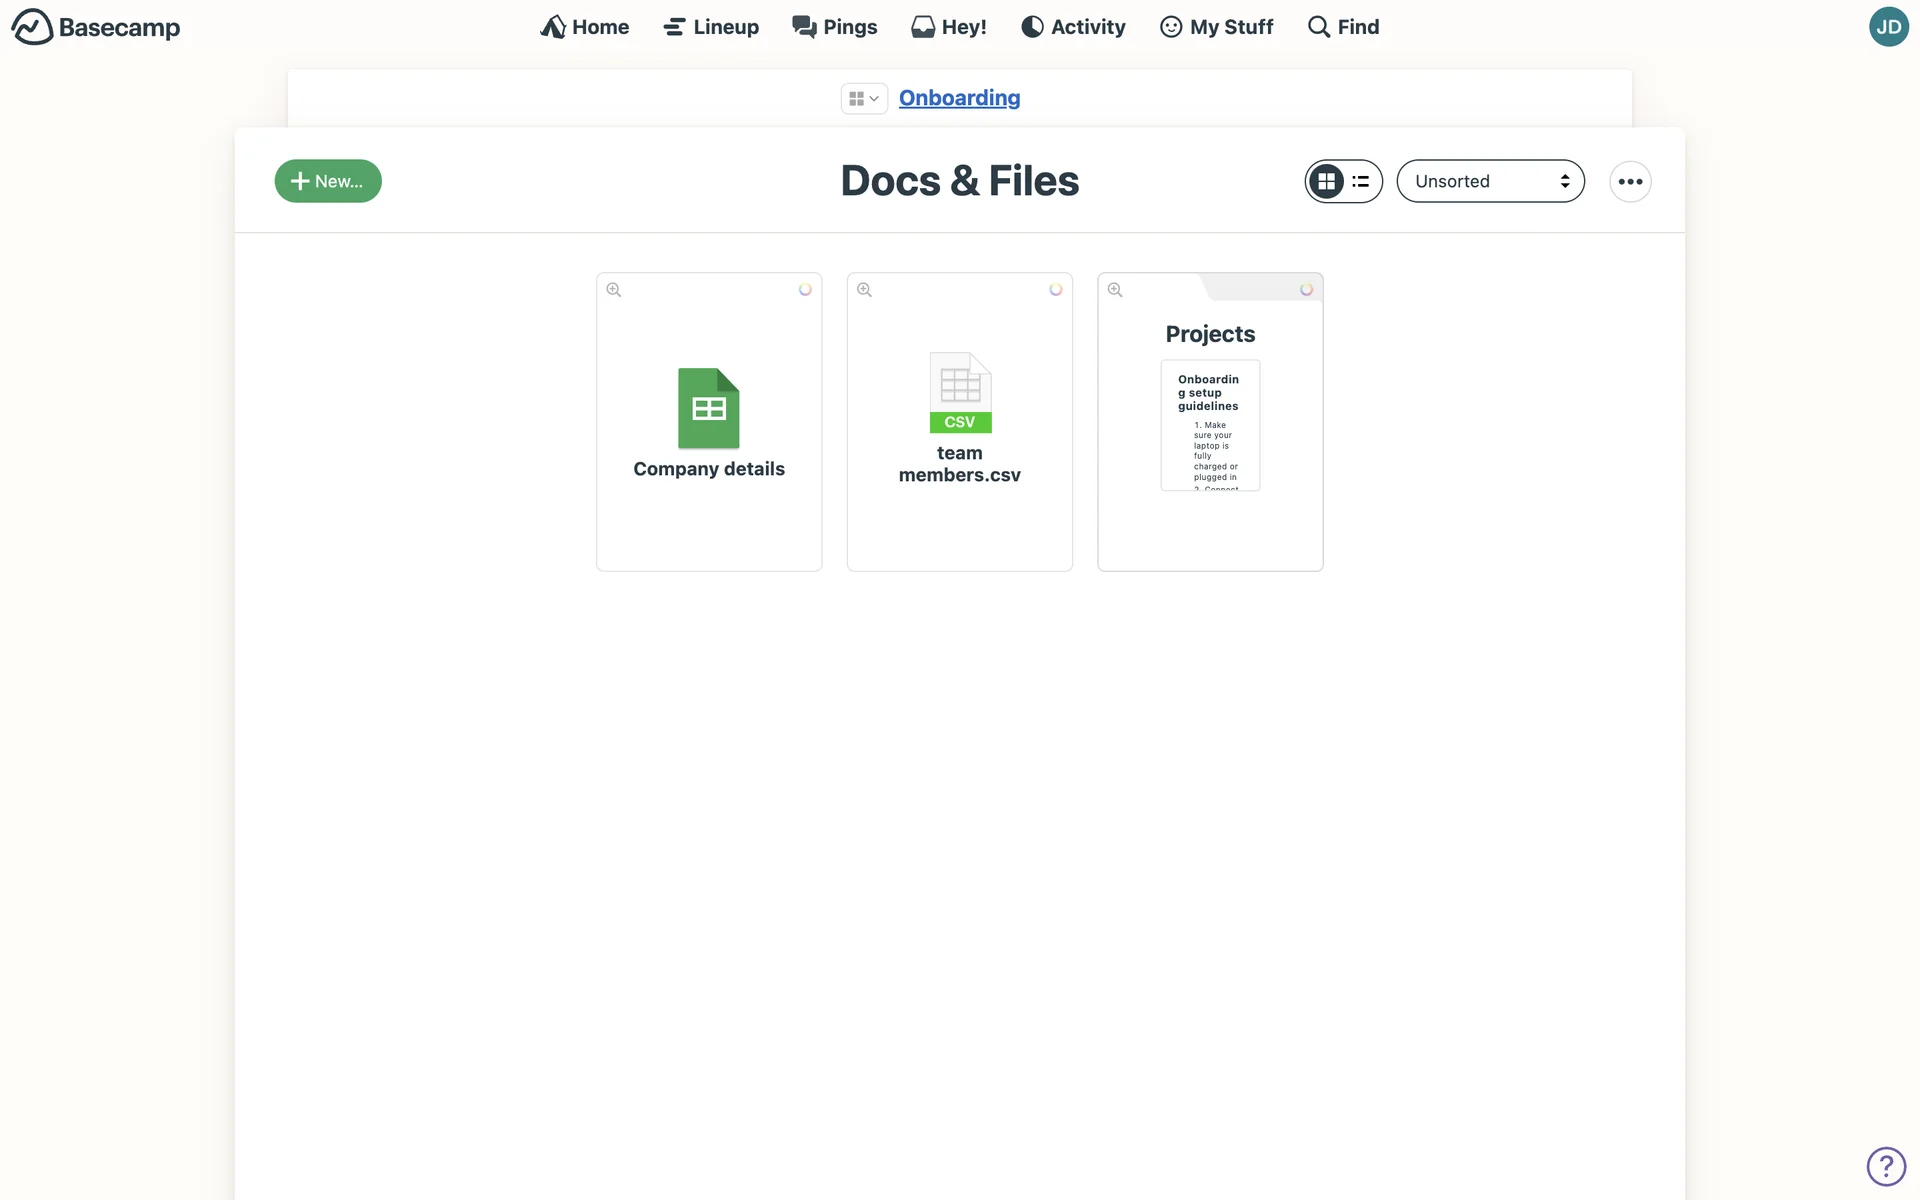The image size is (1920, 1200).
Task: Click the magnifier icon on team members.csv
Action: click(865, 290)
